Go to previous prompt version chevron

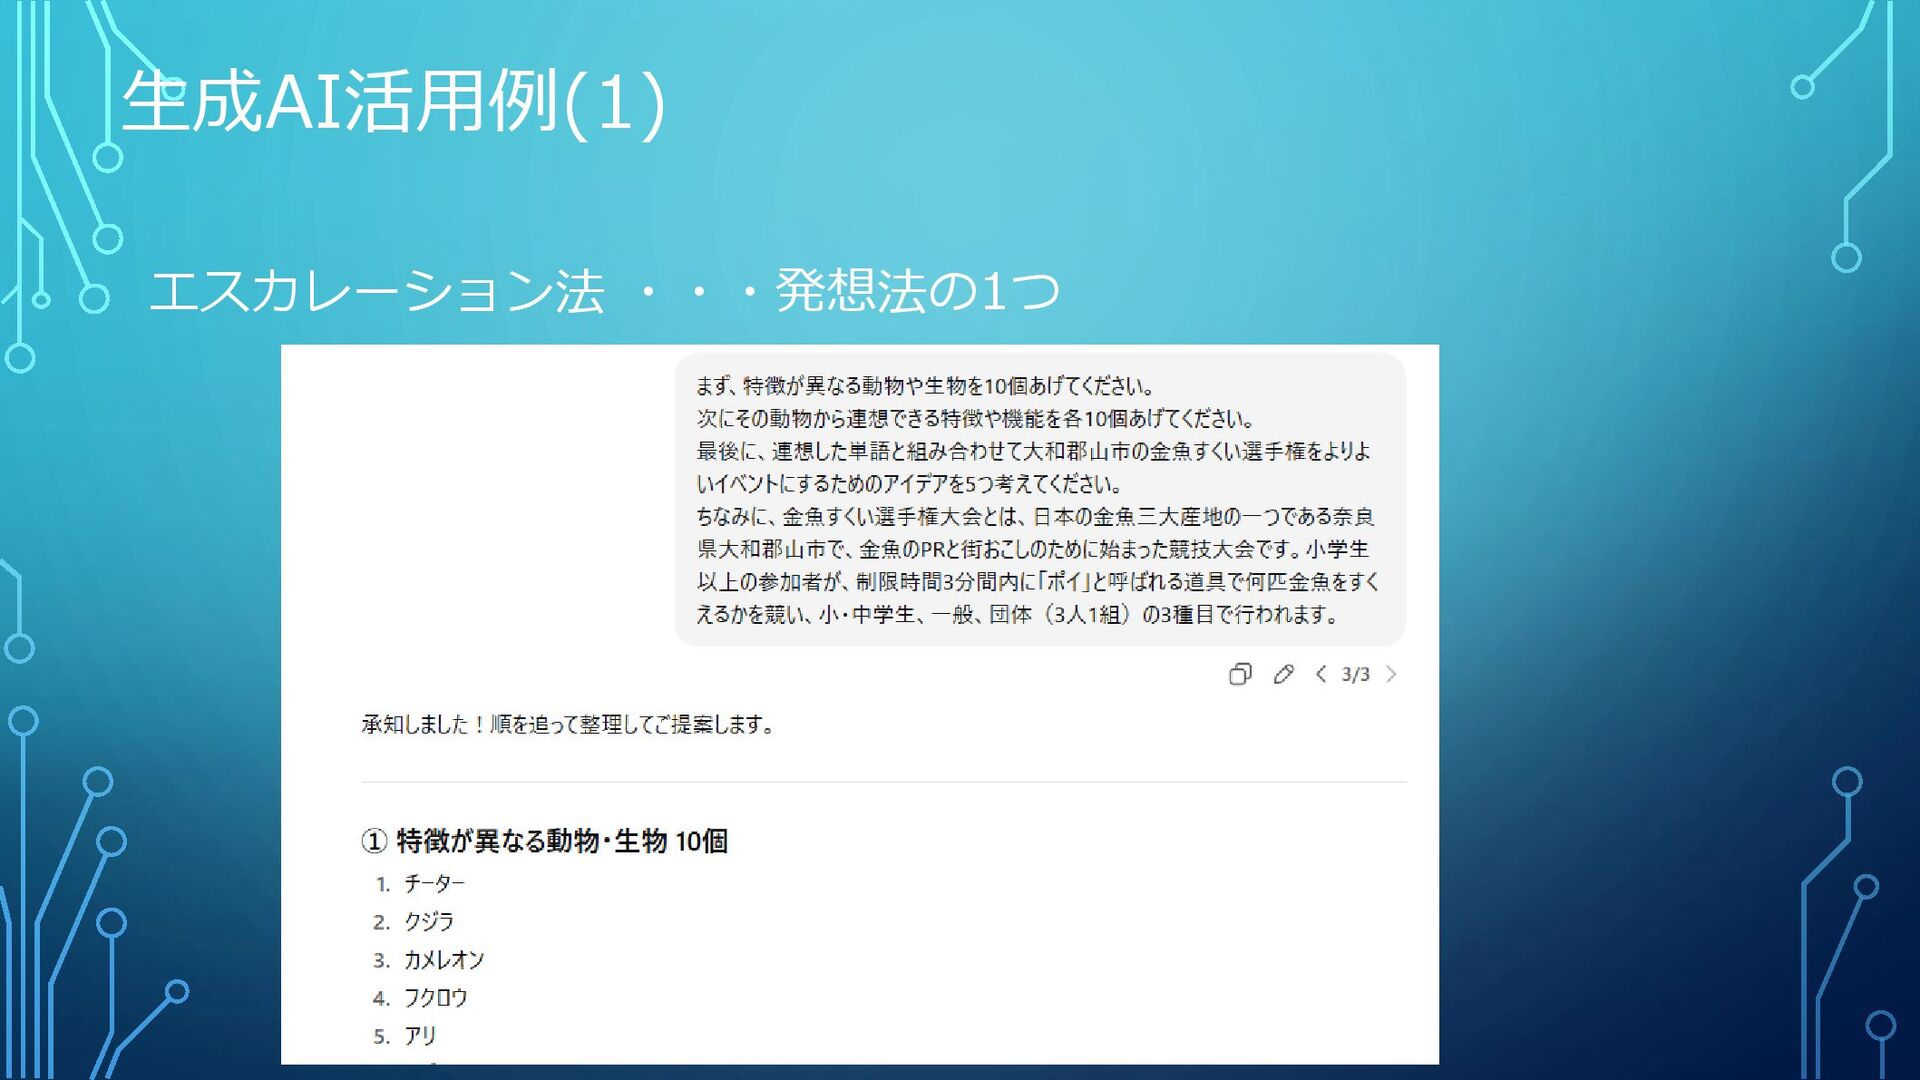pyautogui.click(x=1321, y=674)
